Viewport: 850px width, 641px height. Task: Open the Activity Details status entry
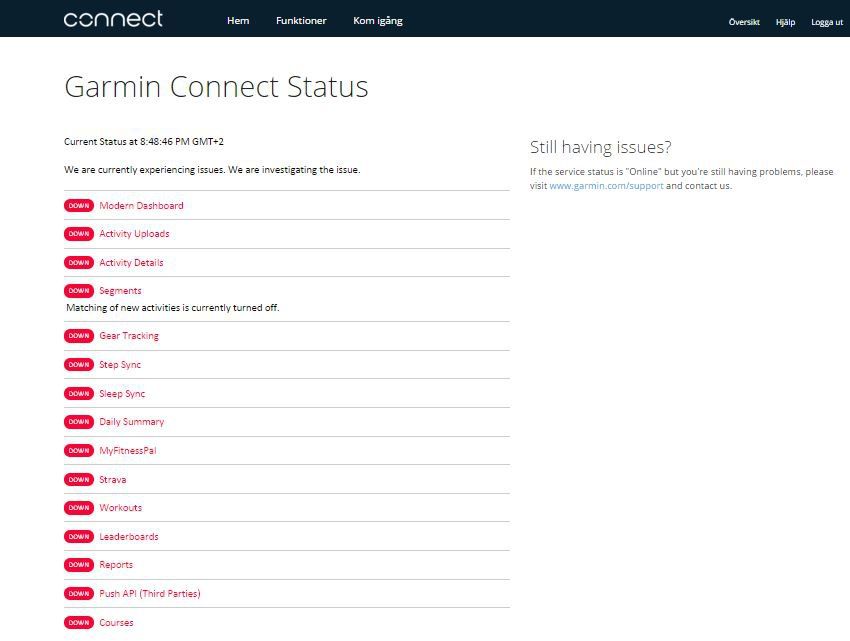[x=131, y=263]
